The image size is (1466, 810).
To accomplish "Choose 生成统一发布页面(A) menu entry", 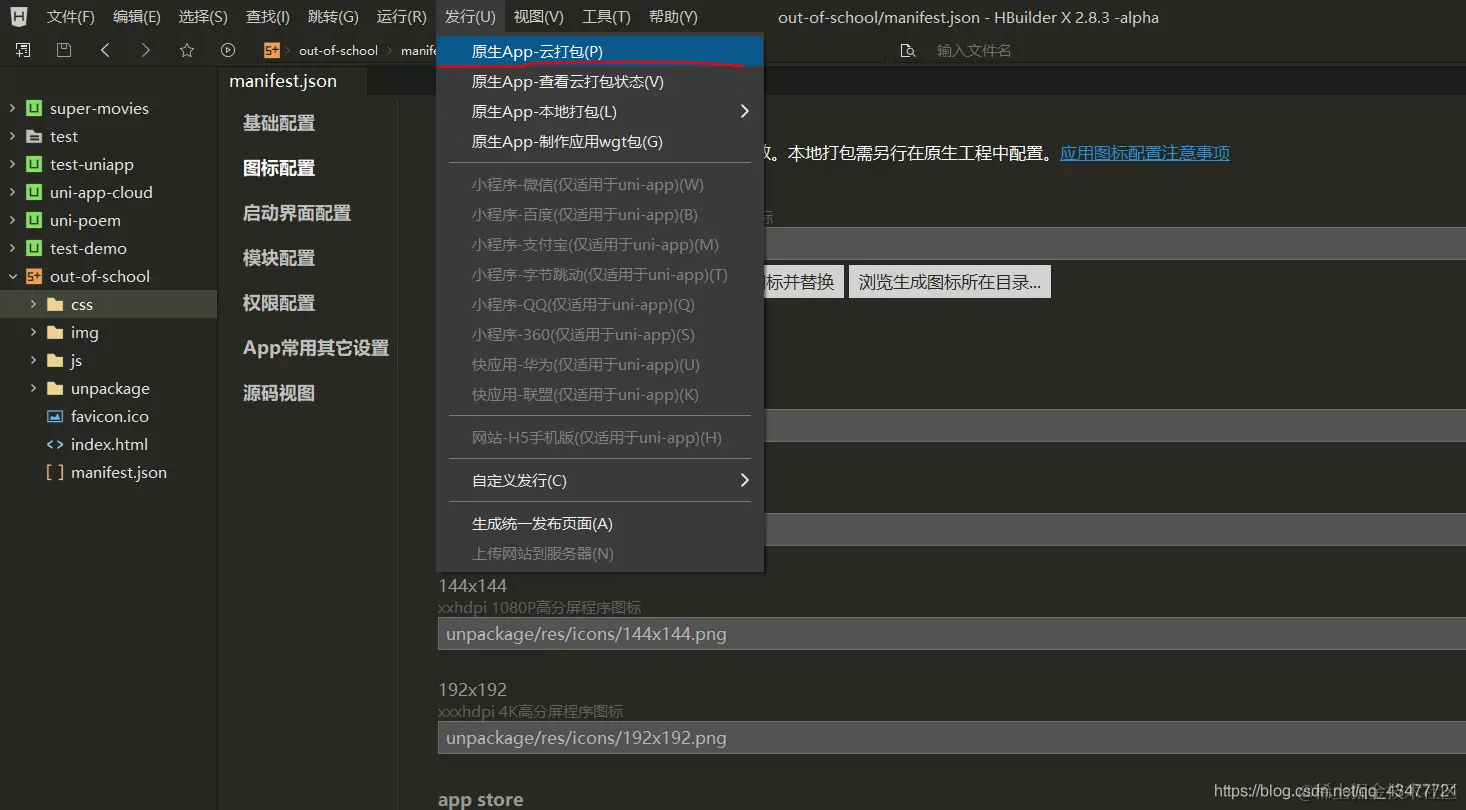I will 600,523.
